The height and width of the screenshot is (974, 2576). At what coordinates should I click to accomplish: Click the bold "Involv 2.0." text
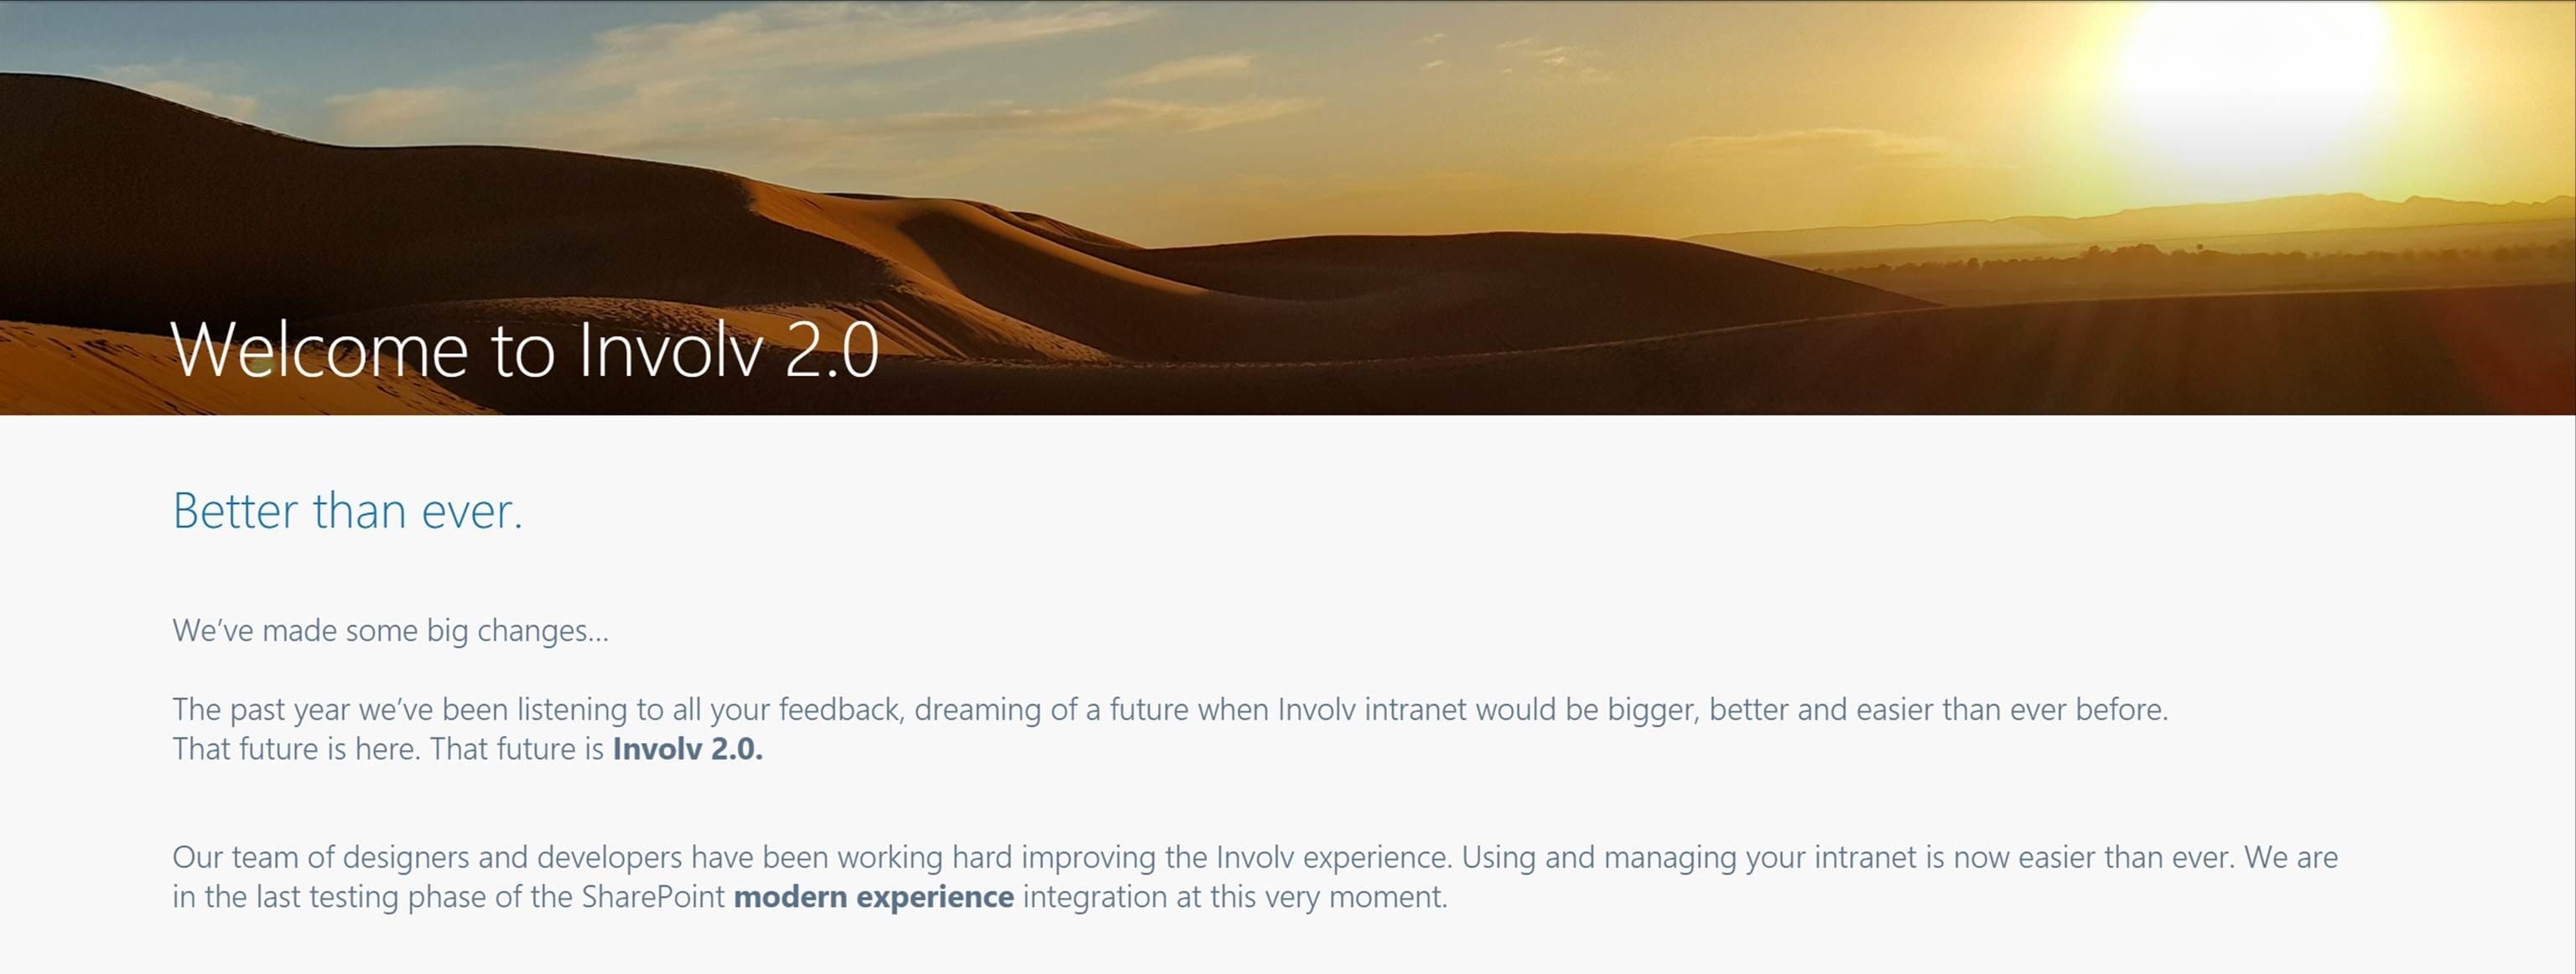[687, 749]
